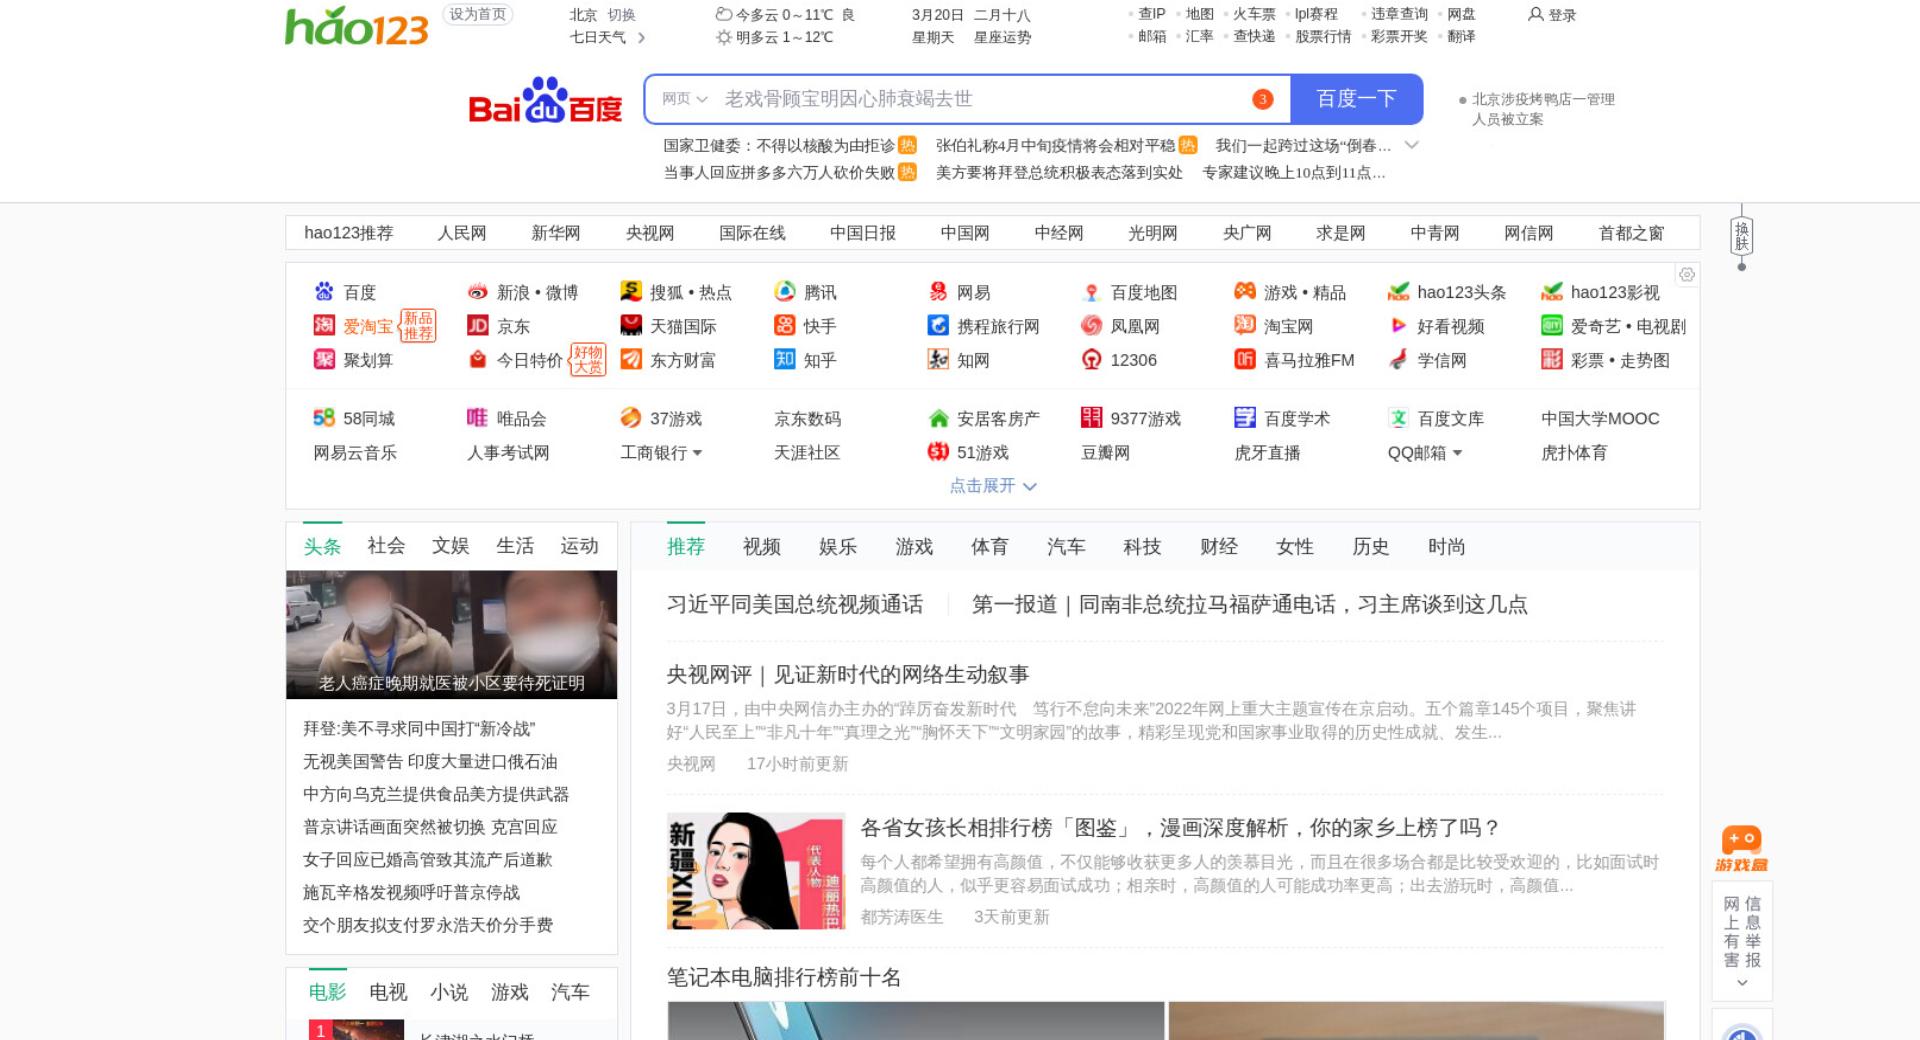The height and width of the screenshot is (1040, 1920).
Task: Open 唯品会 icon link
Action: click(x=478, y=418)
